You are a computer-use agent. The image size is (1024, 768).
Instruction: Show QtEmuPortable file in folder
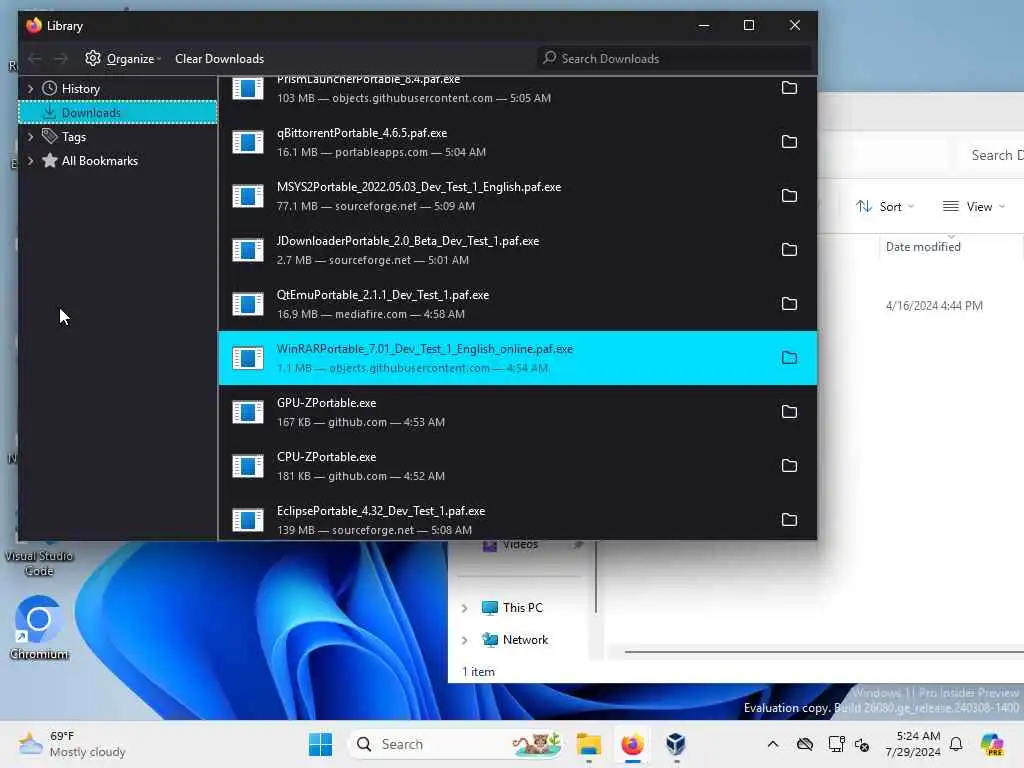point(789,304)
